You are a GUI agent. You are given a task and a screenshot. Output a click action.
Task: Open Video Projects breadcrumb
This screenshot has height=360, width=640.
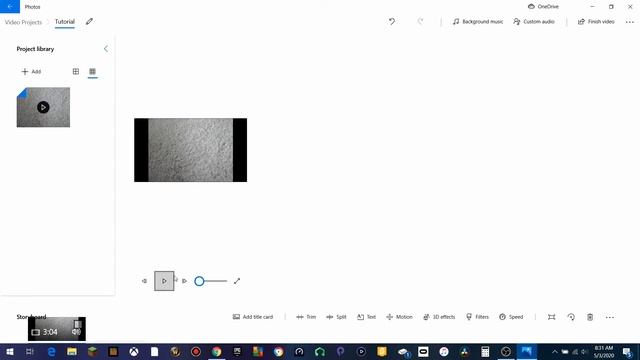click(23, 22)
